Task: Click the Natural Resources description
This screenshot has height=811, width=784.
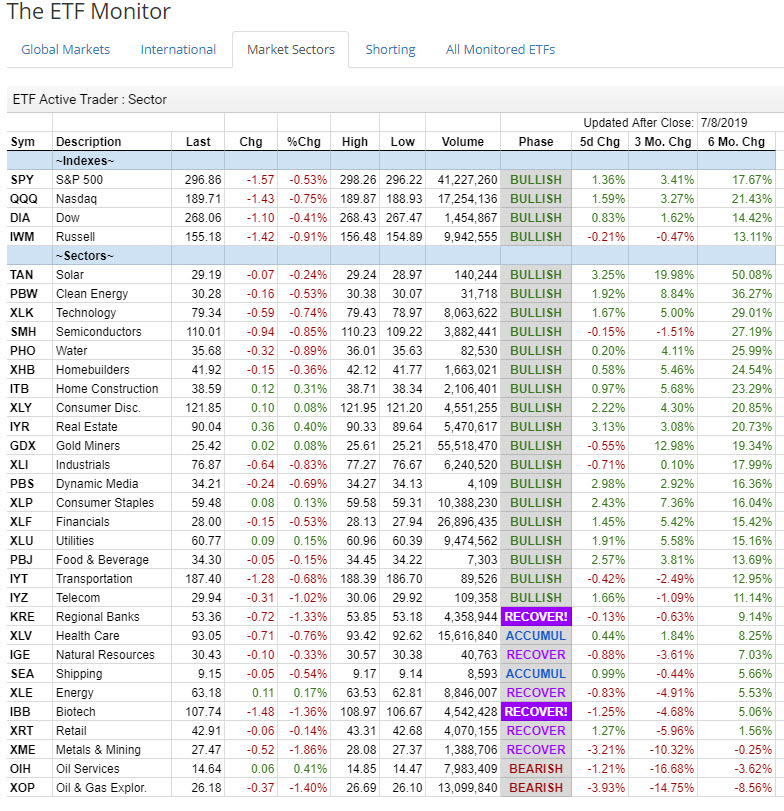Action: coord(105,655)
